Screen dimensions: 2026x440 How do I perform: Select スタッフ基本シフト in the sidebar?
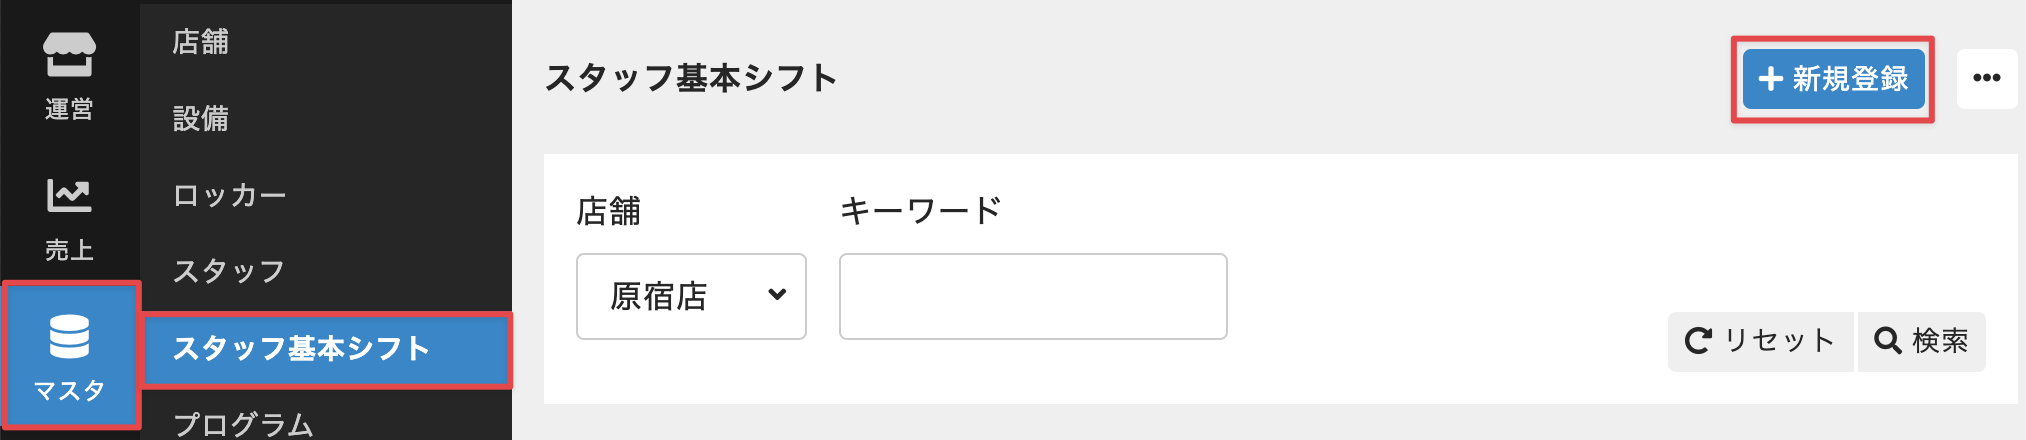tap(301, 349)
